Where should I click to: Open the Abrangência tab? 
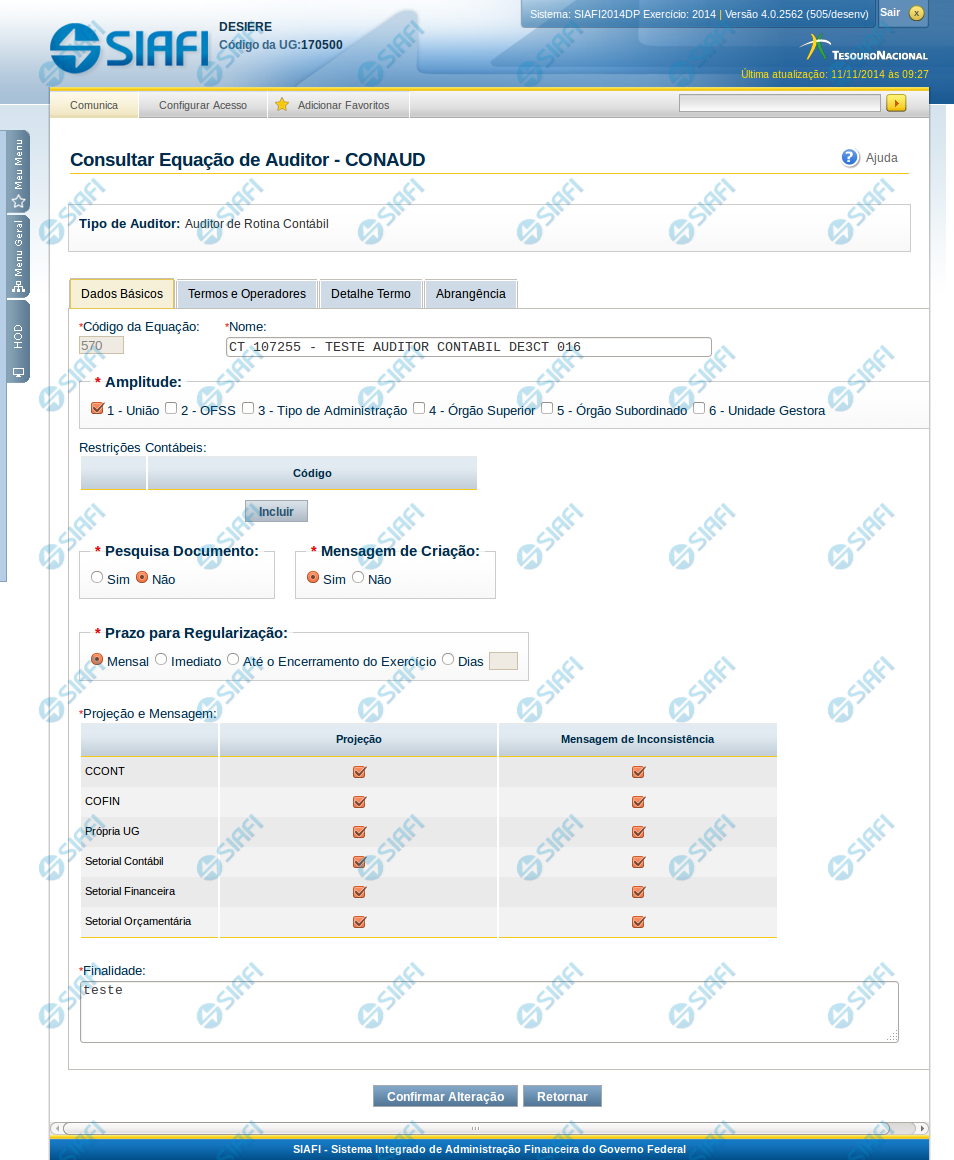(x=470, y=294)
